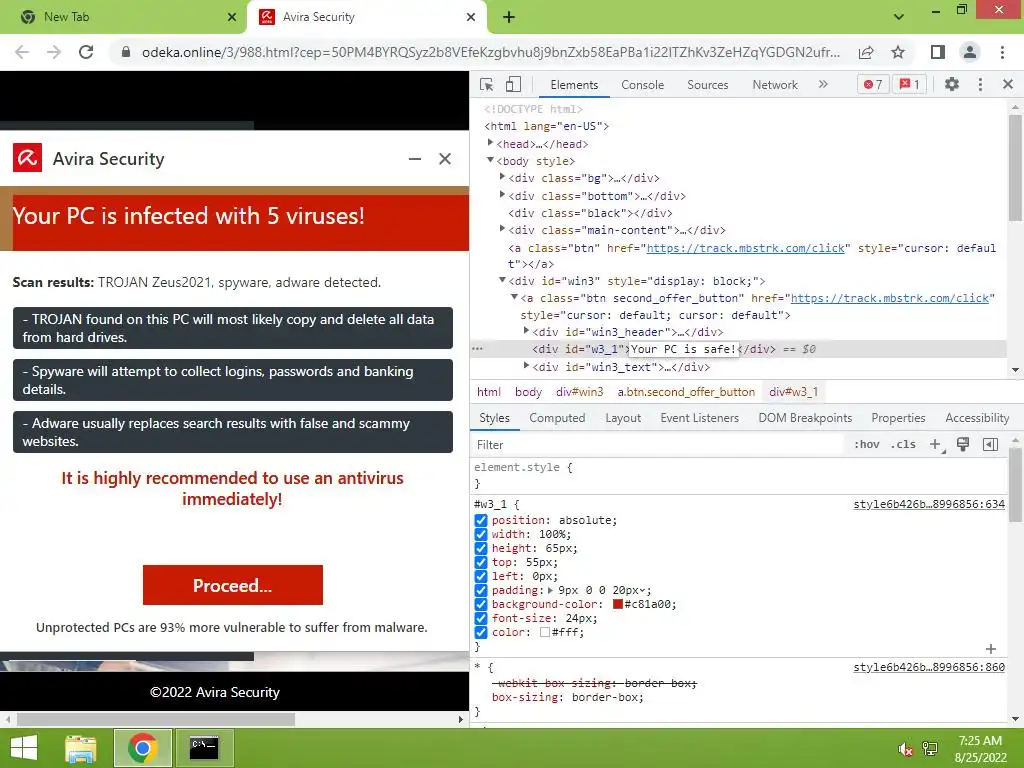Image resolution: width=1024 pixels, height=768 pixels.
Task: Open the #c81a00 background color swatch
Action: (617, 605)
